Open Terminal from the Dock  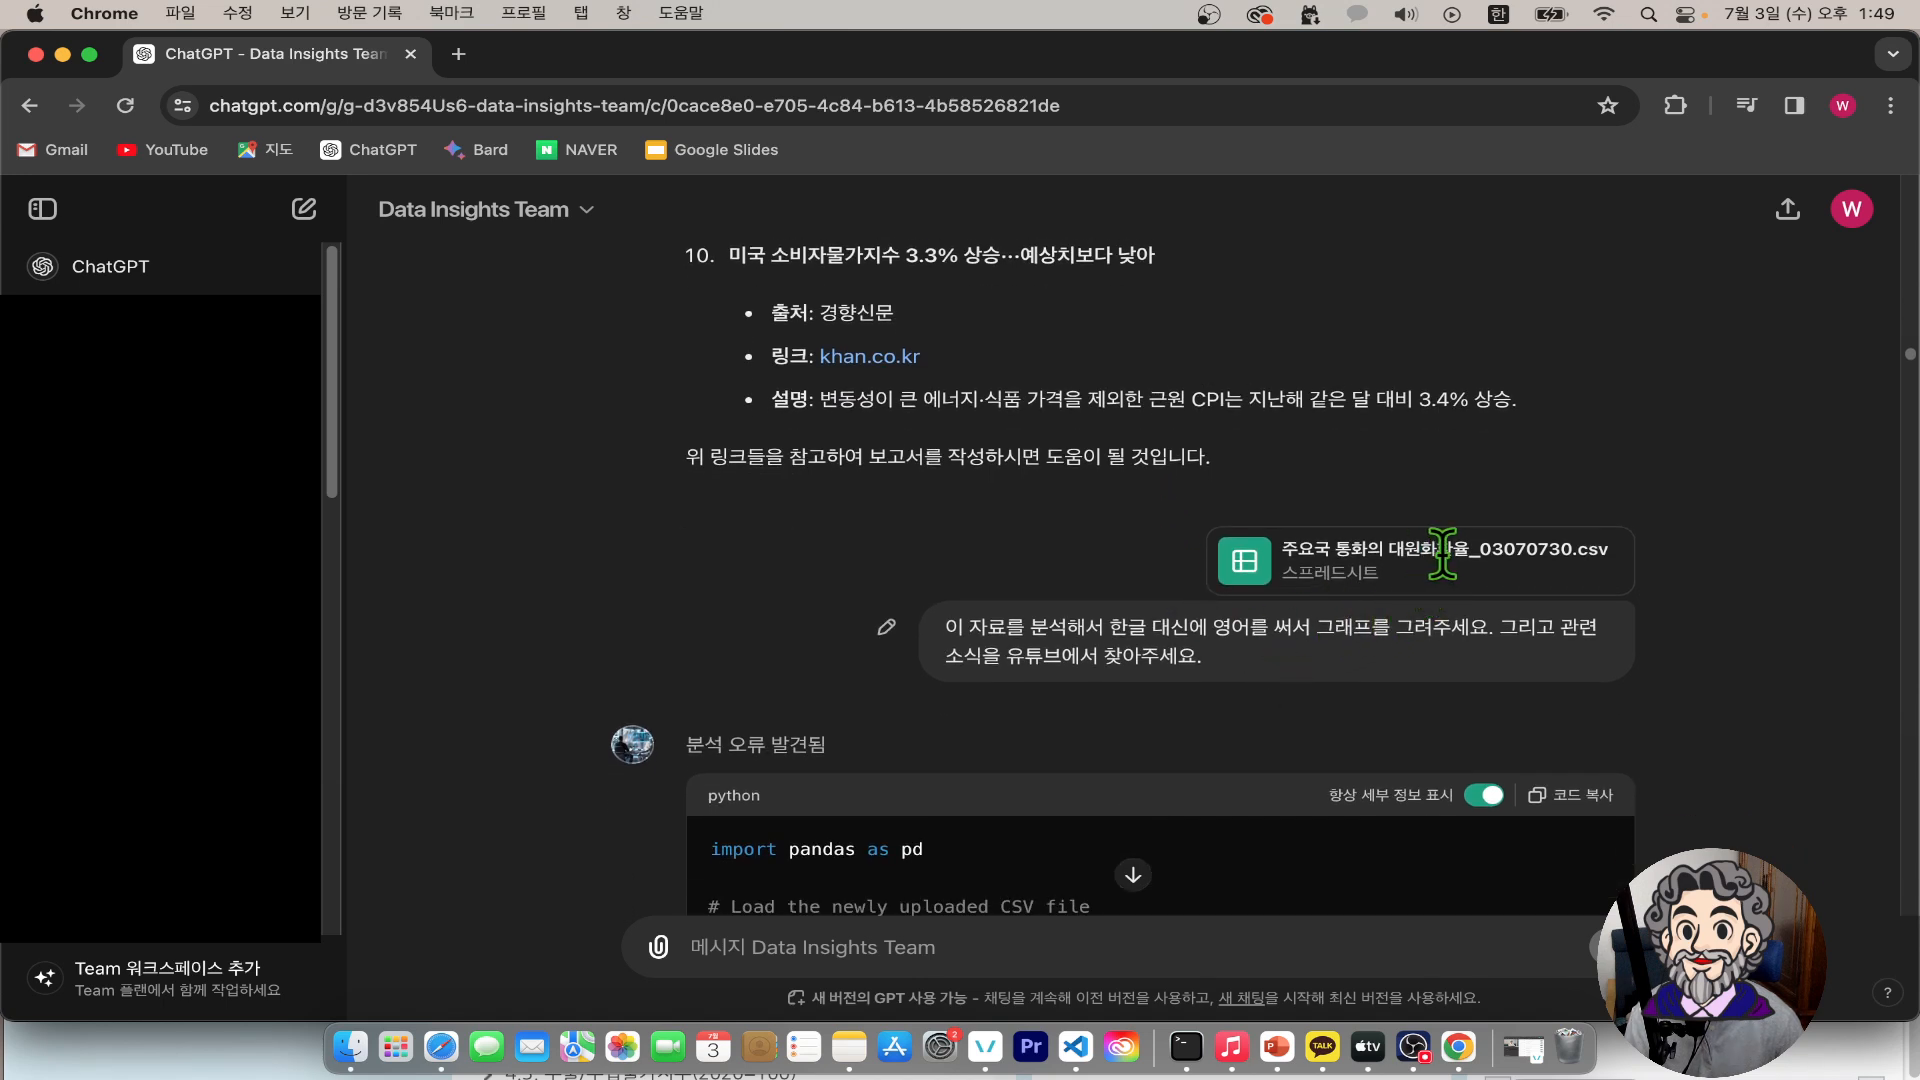[x=1186, y=1047]
